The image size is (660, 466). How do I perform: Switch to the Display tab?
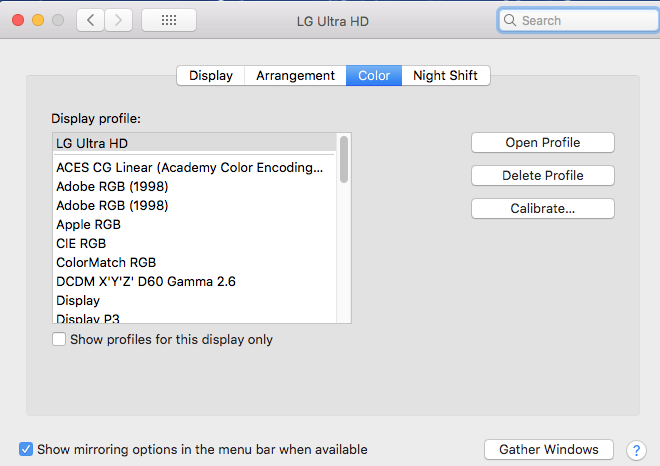[x=211, y=75]
